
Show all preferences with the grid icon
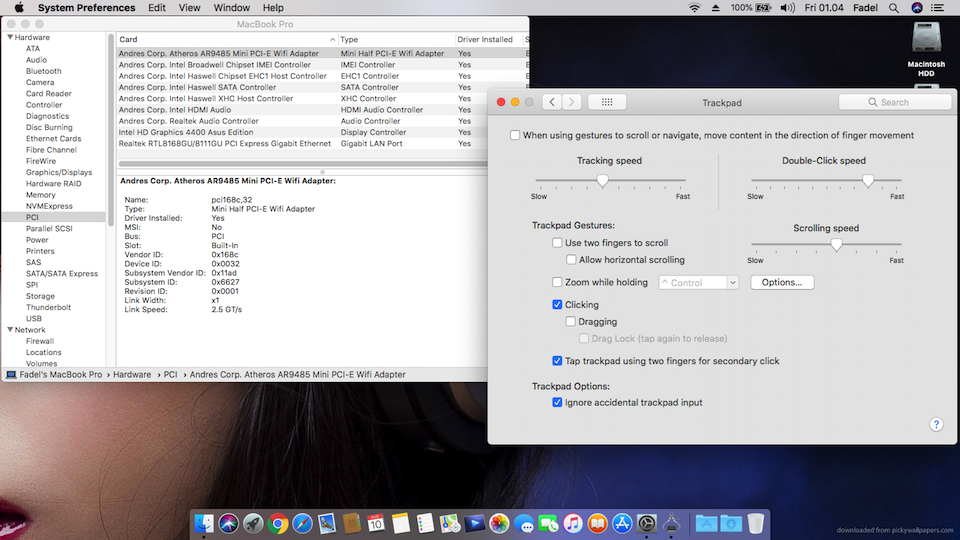(607, 102)
